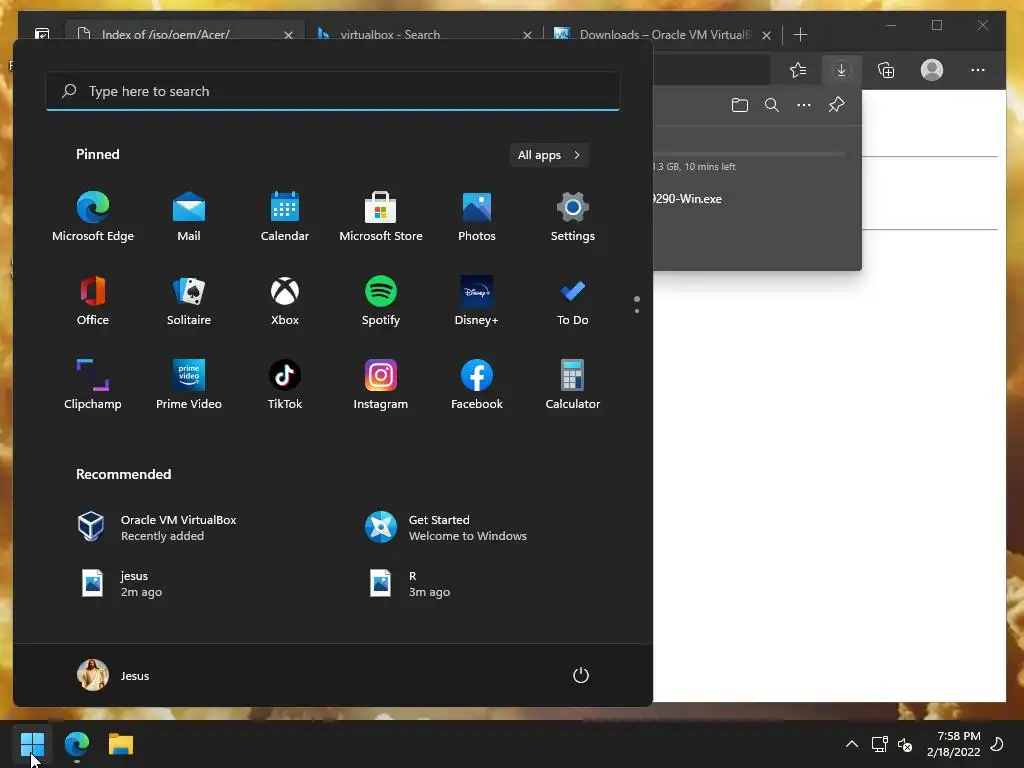
Task: Launch Clipchamp video editor
Action: point(93,385)
